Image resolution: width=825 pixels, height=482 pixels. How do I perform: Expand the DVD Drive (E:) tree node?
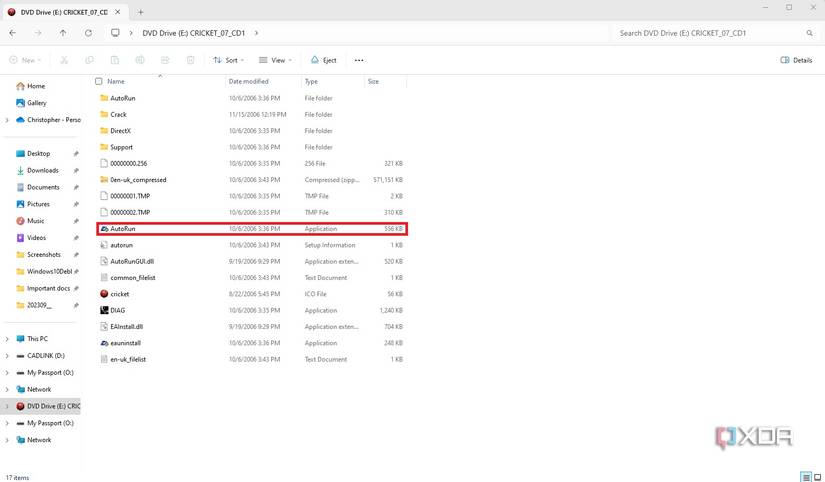[x=7, y=406]
